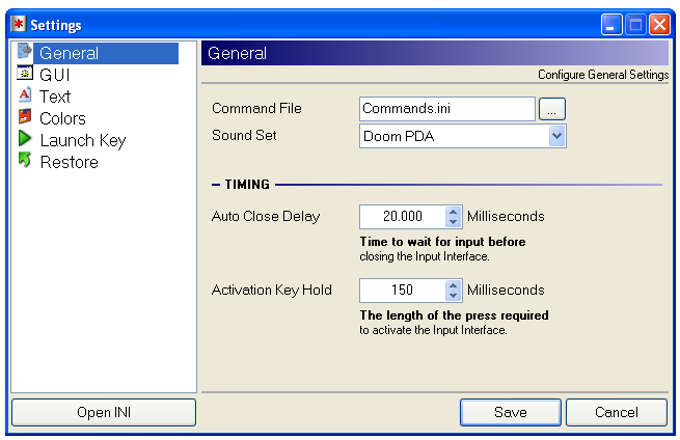Click 'Time to wait for input before' text
The width and height of the screenshot is (680, 440).
tap(442, 241)
